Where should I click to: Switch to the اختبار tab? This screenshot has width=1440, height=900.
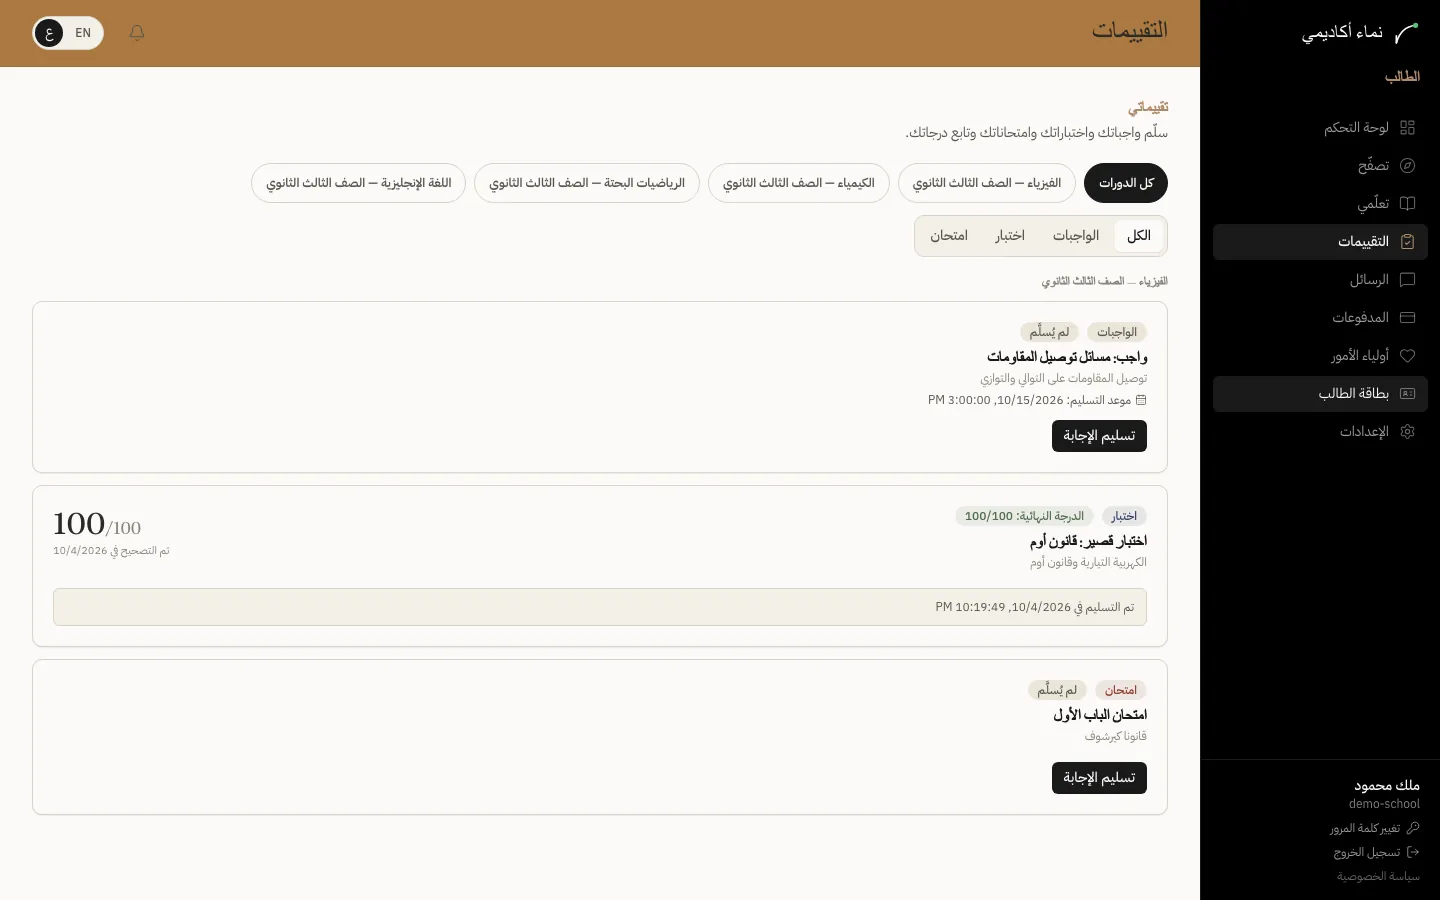pyautogui.click(x=1010, y=236)
